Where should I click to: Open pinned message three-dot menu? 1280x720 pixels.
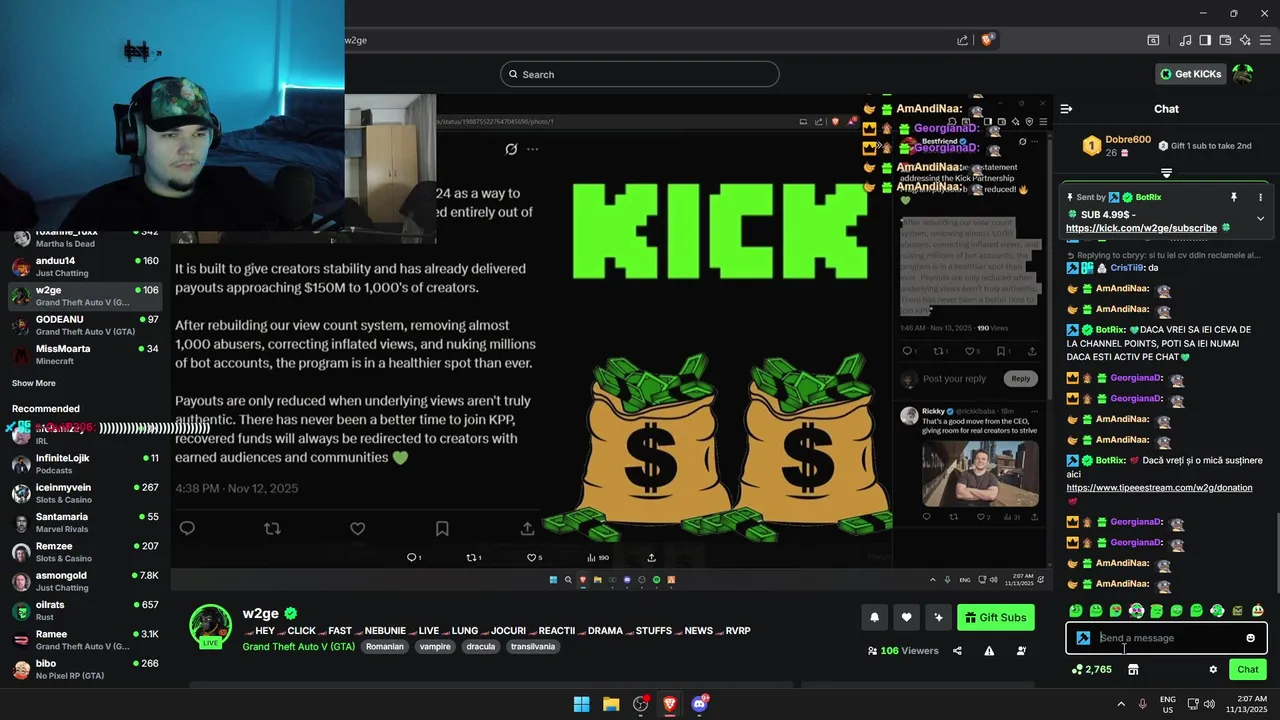pyautogui.click(x=1260, y=197)
